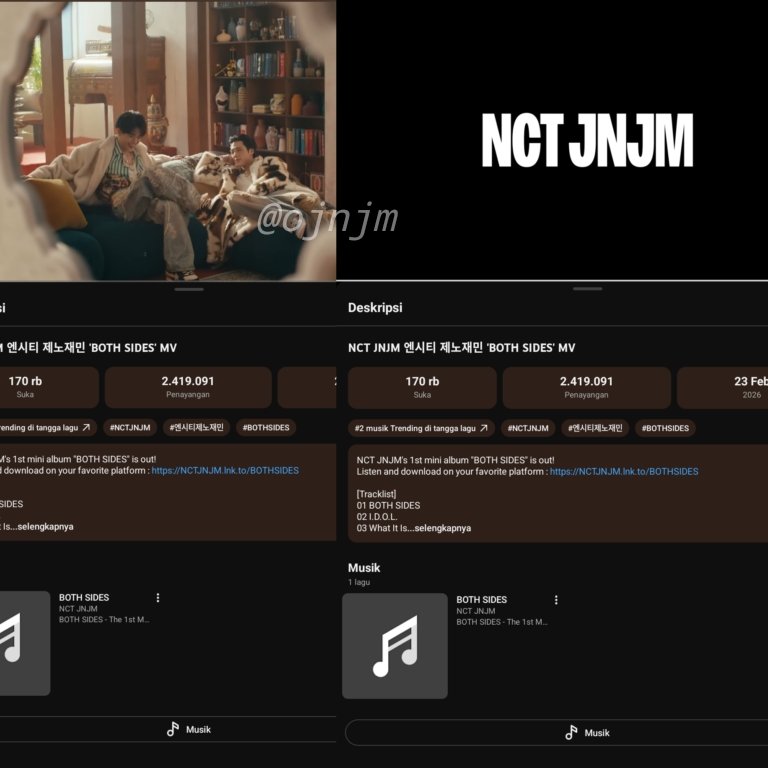Screen dimensions: 768x768
Task: Open '#2 musik Trending di tangga lagu' chip
Action: (421, 428)
